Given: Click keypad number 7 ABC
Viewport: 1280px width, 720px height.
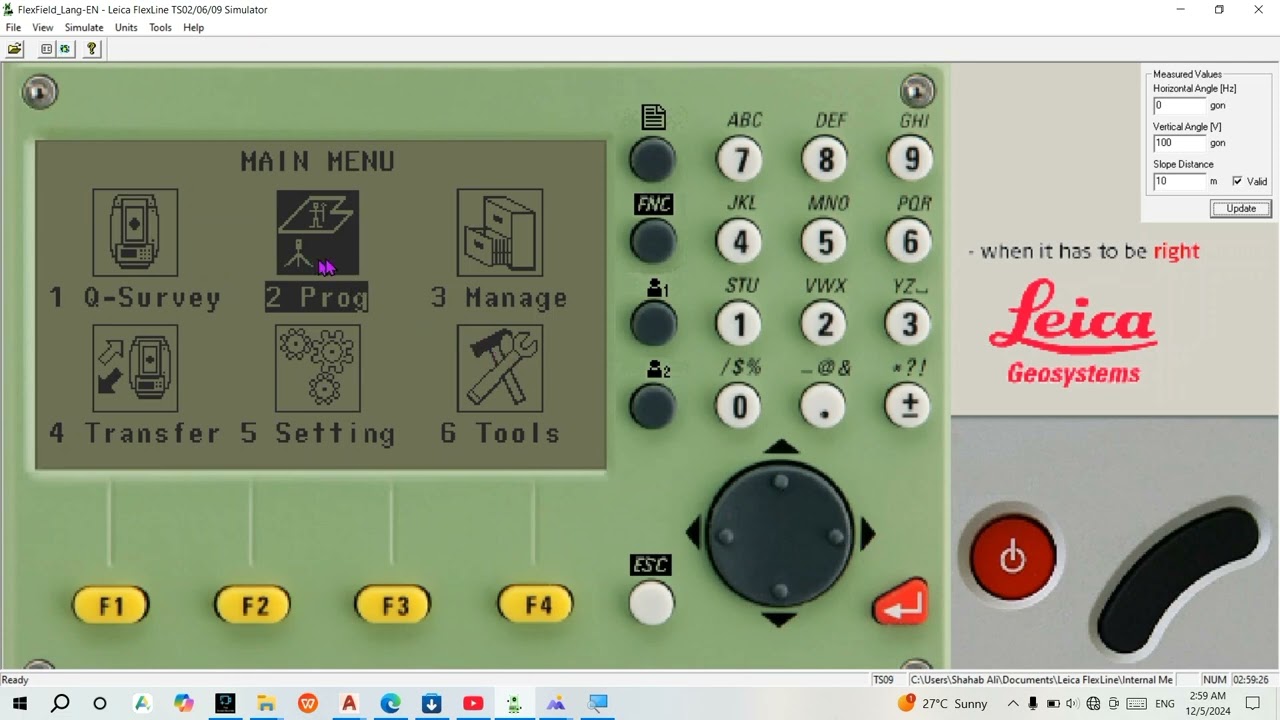Looking at the screenshot, I should point(741,159).
